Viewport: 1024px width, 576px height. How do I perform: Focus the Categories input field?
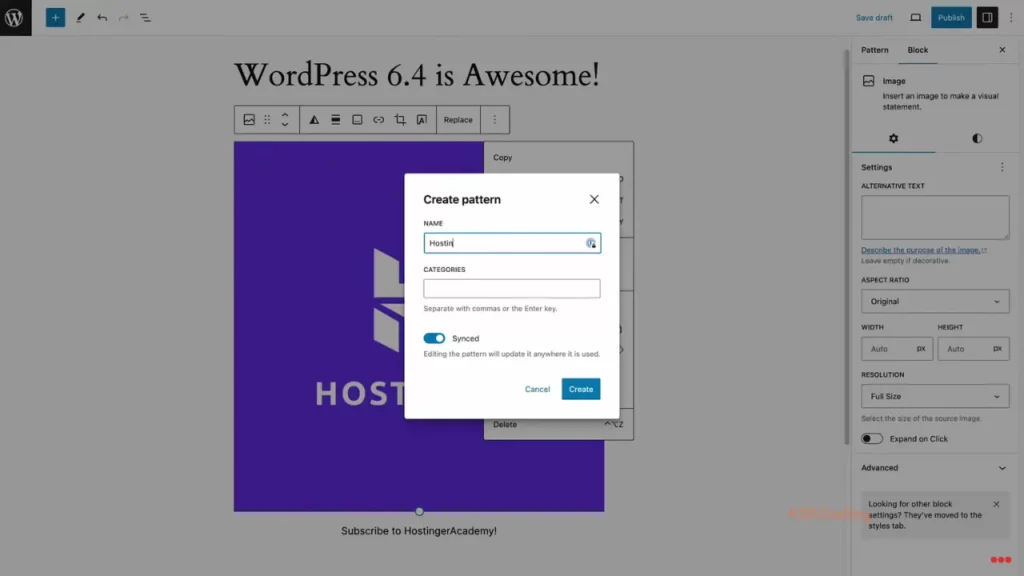pyautogui.click(x=511, y=289)
